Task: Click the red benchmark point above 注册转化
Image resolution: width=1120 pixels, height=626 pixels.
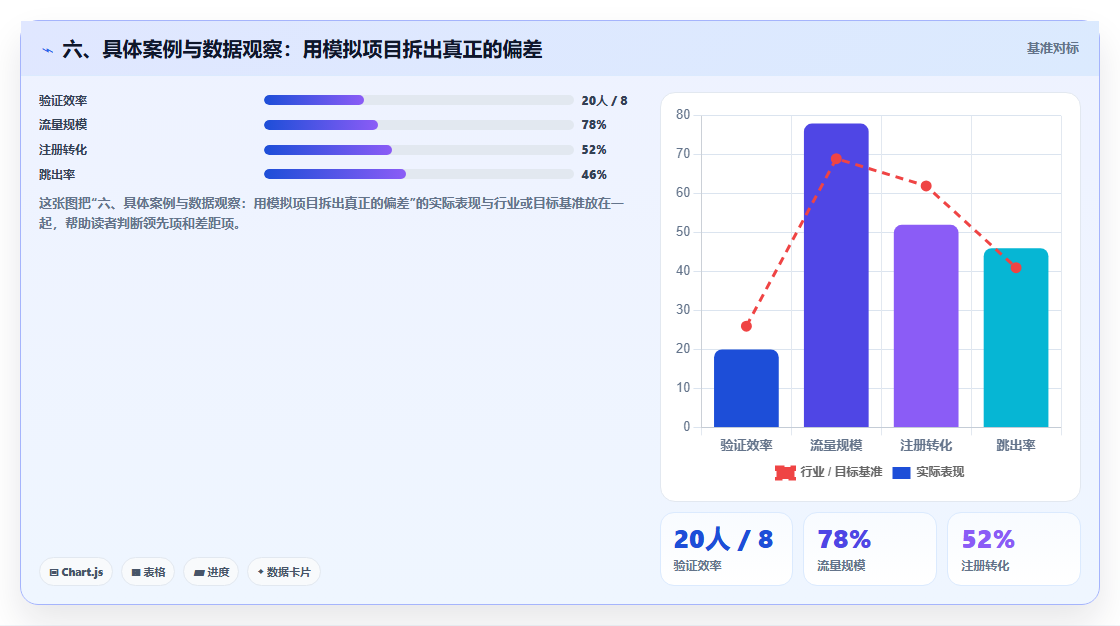Action: [x=926, y=186]
